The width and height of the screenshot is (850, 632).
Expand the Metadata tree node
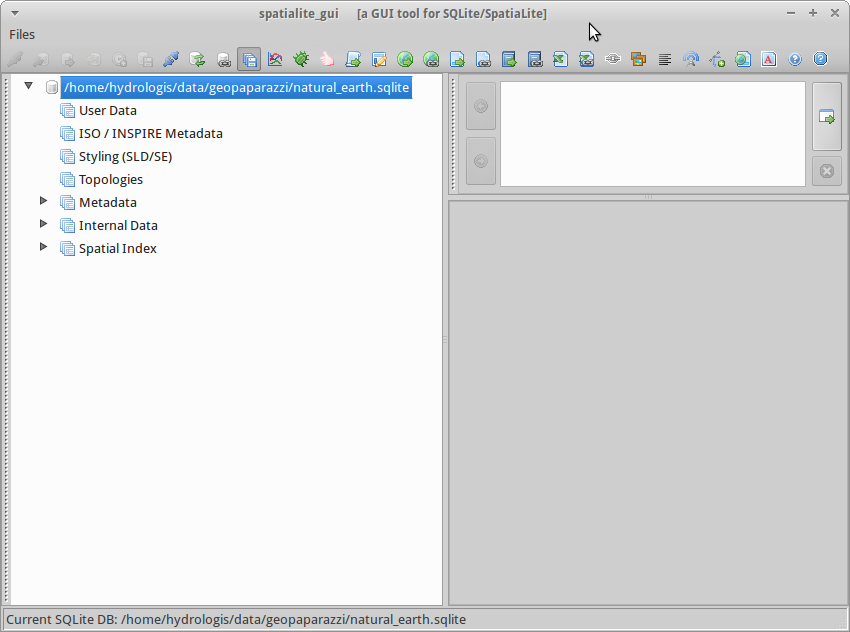point(43,201)
